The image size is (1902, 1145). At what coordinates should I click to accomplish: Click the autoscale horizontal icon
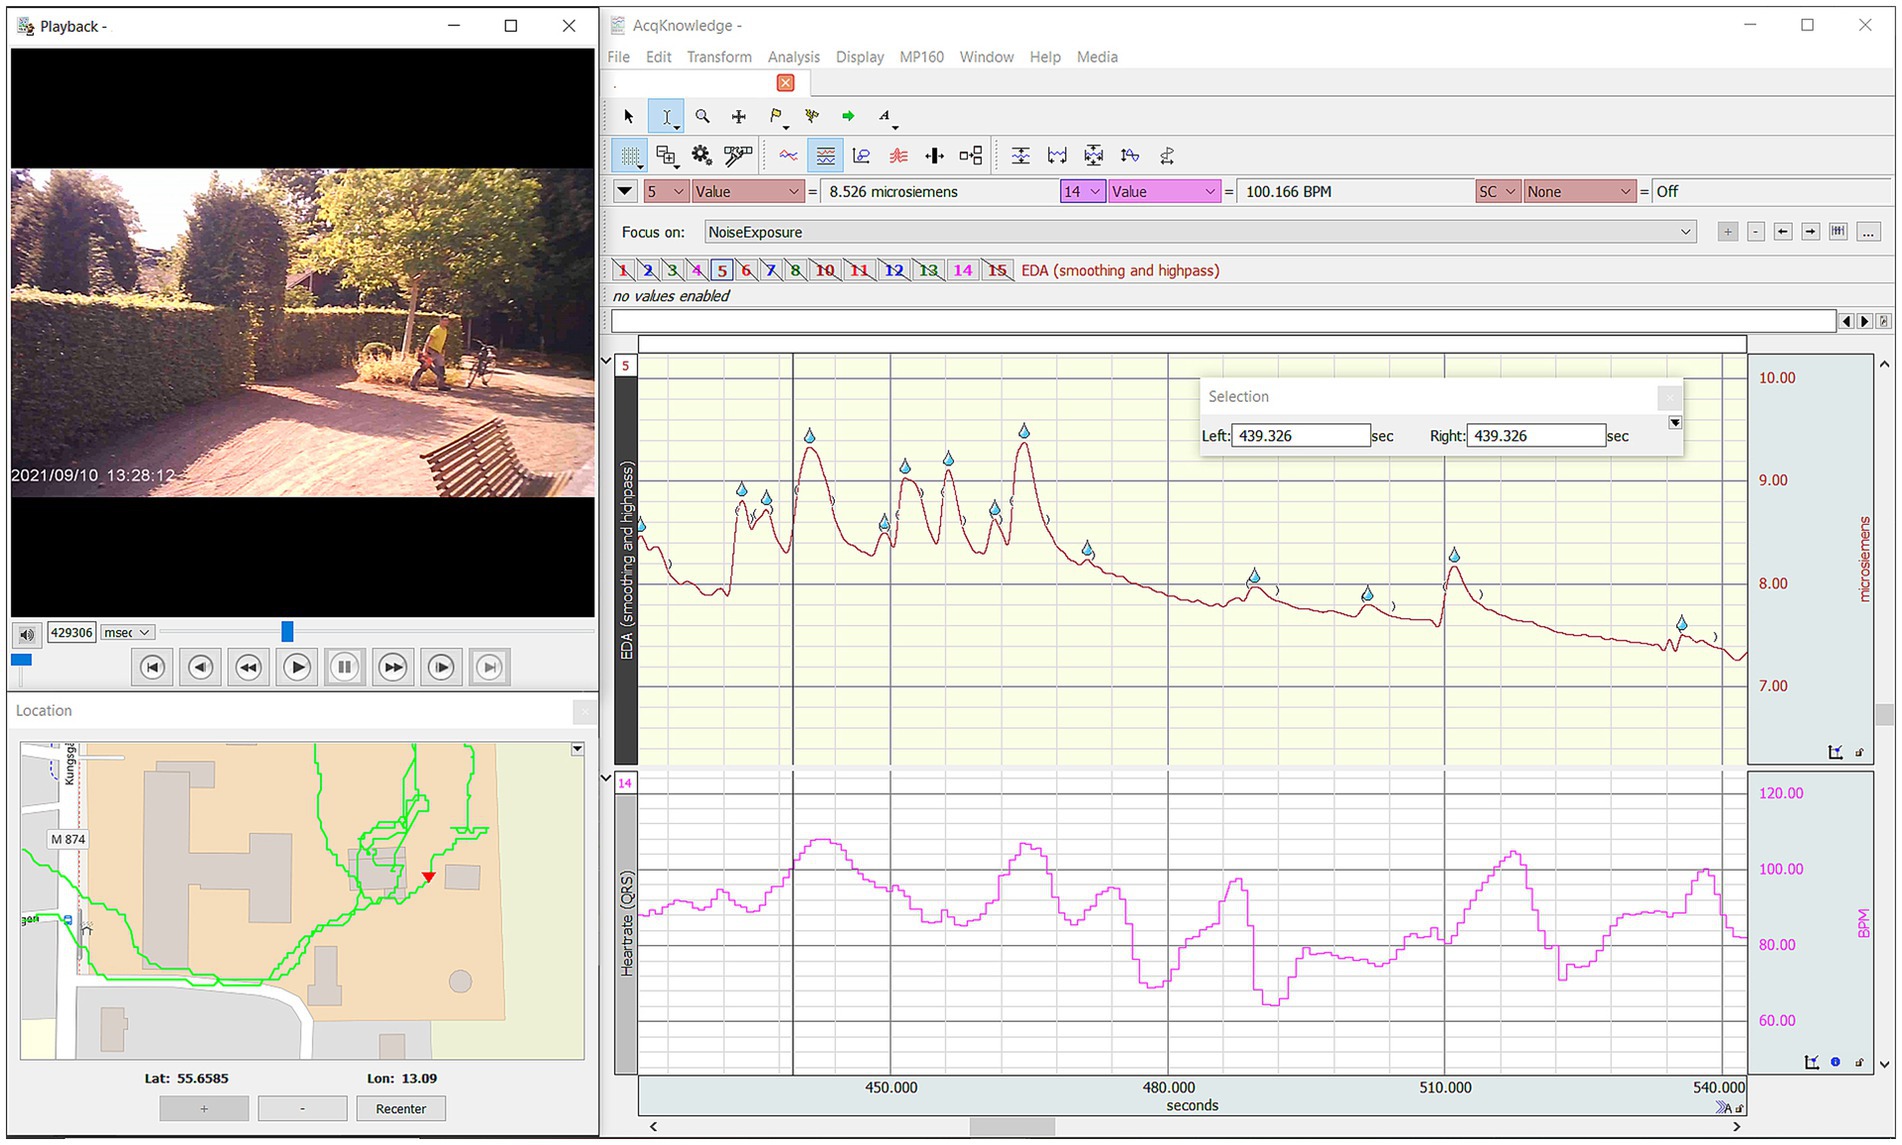[x=1057, y=156]
